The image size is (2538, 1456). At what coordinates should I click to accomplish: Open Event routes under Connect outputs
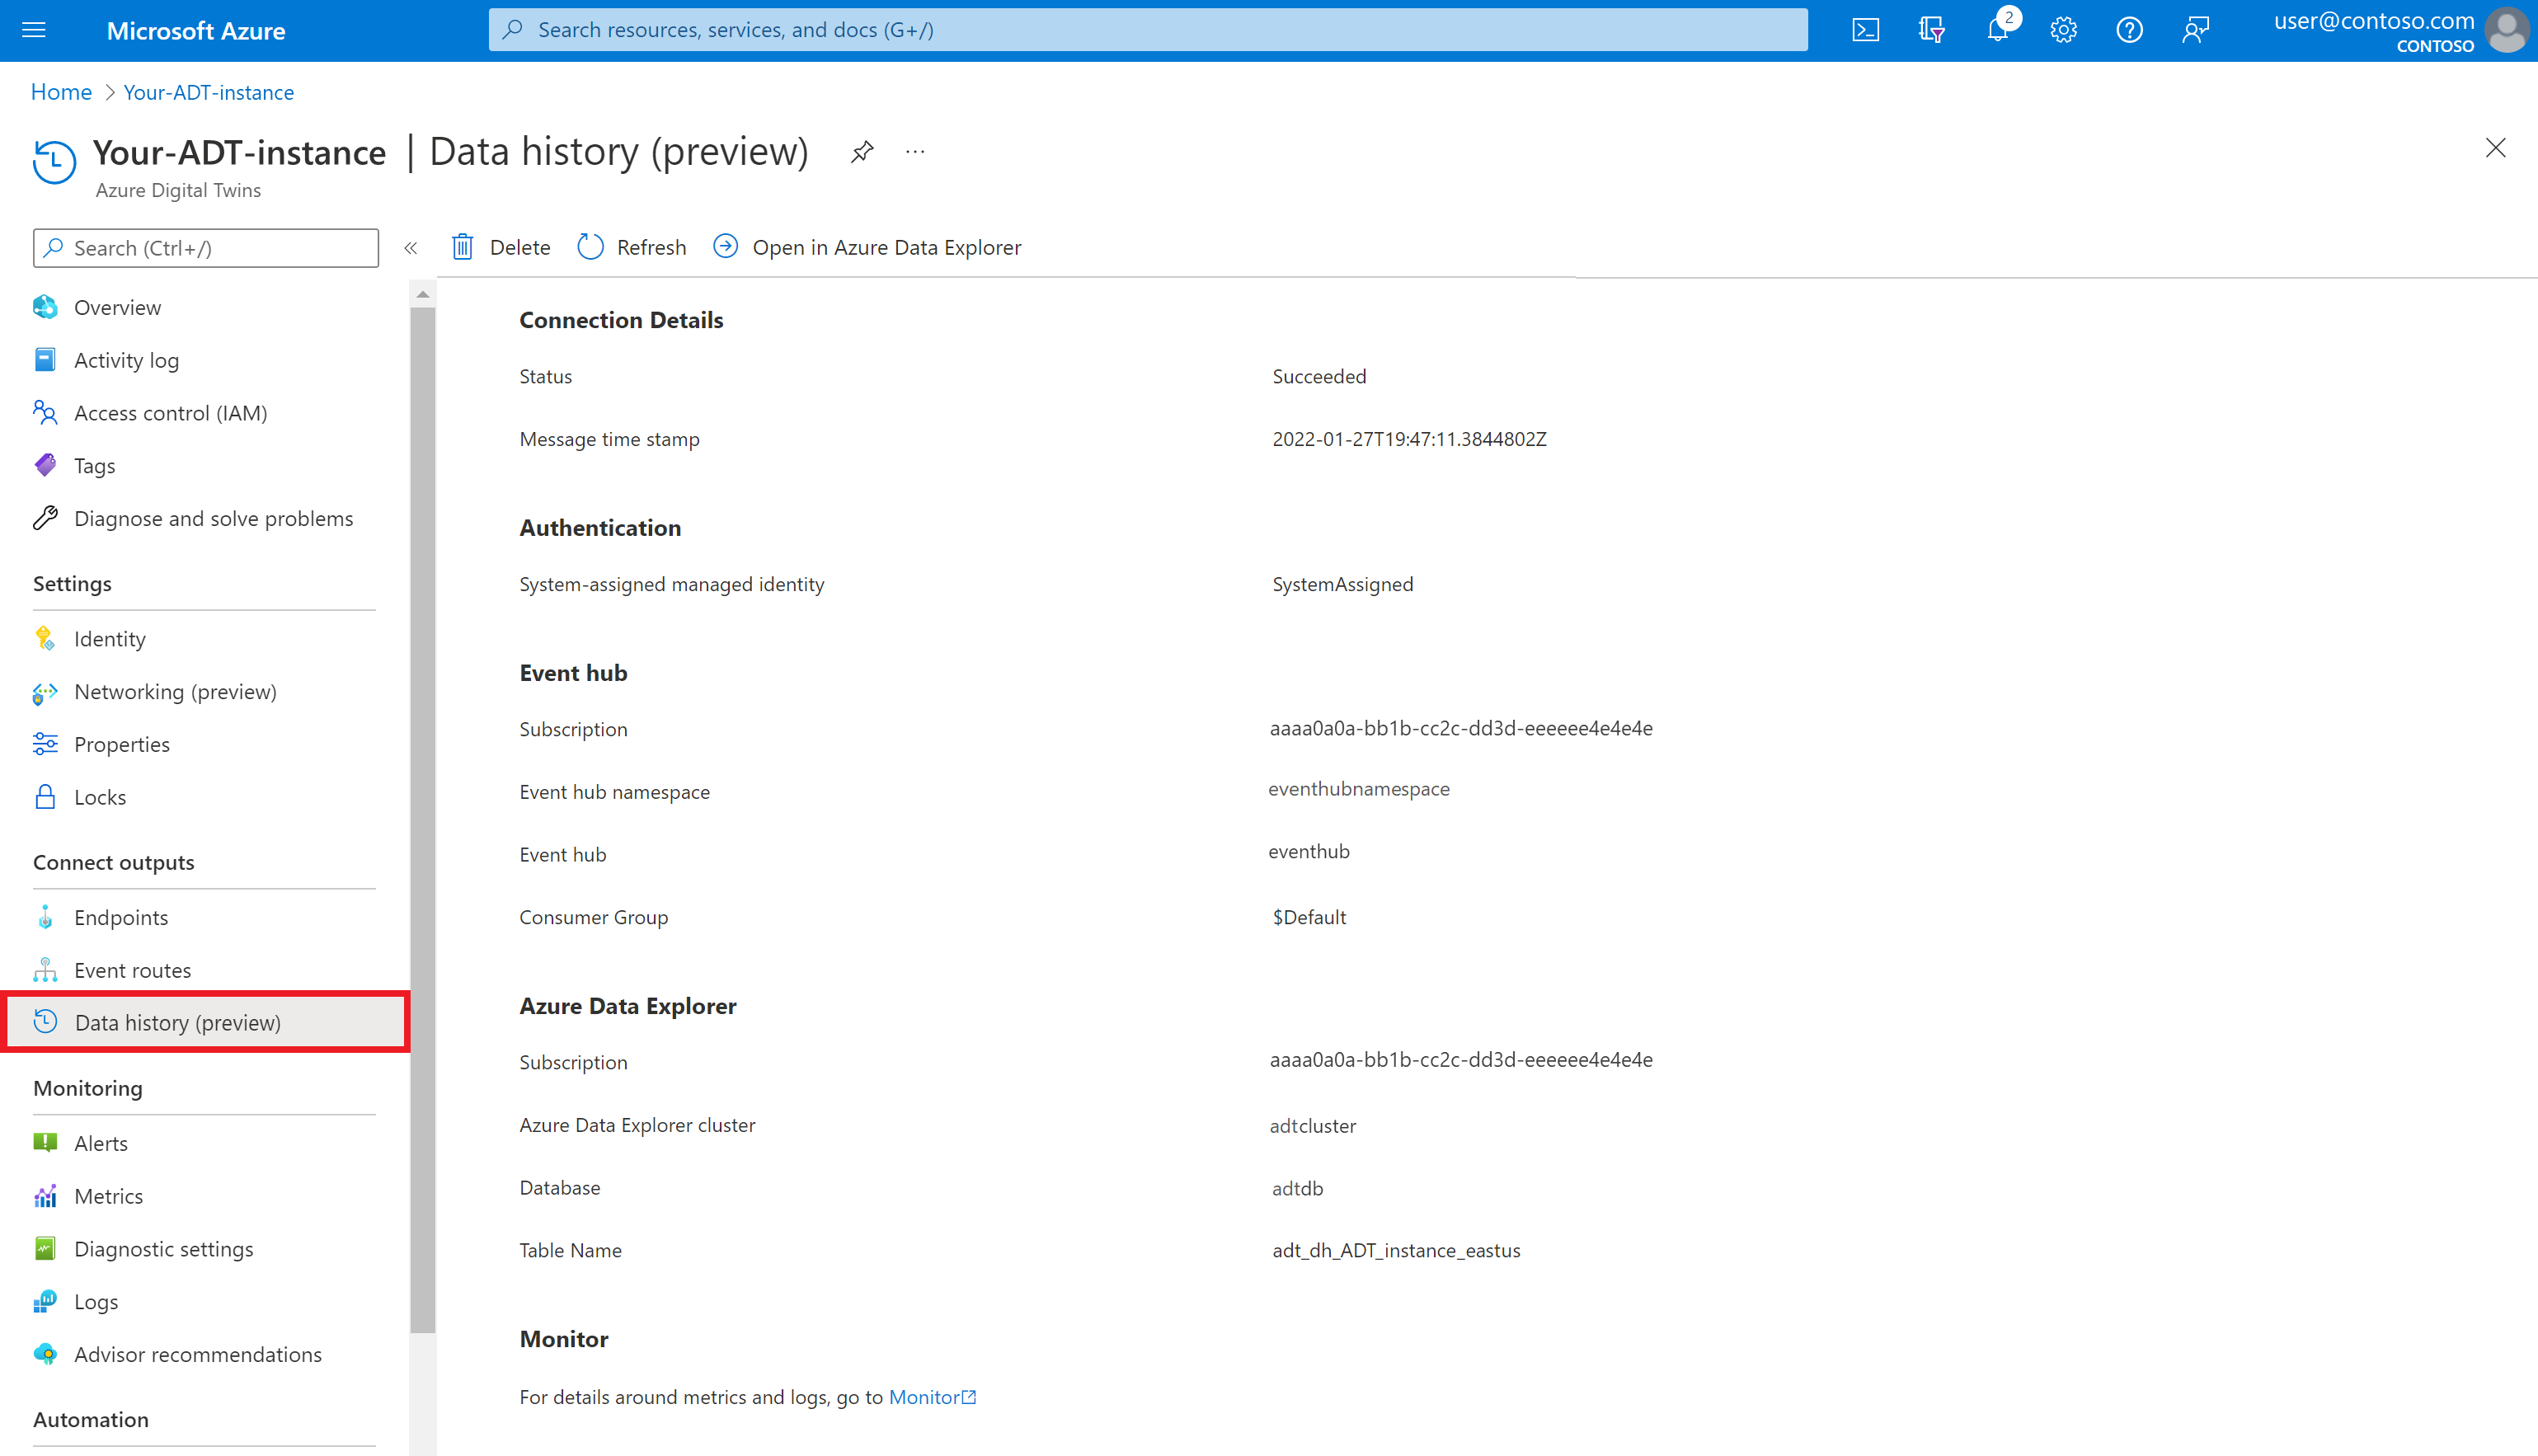[x=133, y=969]
